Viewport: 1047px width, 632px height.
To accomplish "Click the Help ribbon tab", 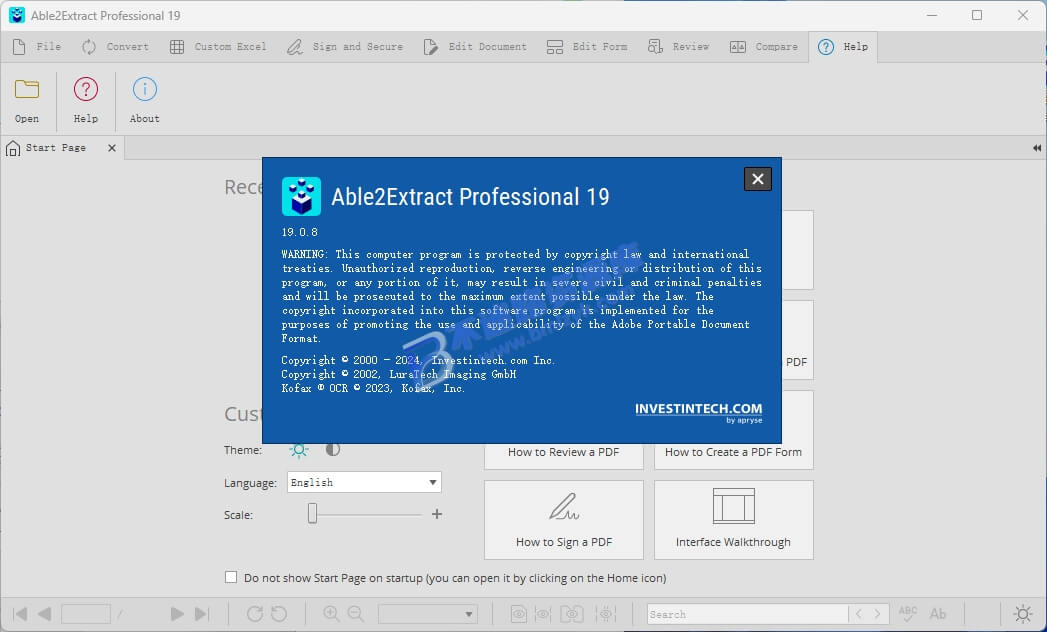I will coord(843,47).
